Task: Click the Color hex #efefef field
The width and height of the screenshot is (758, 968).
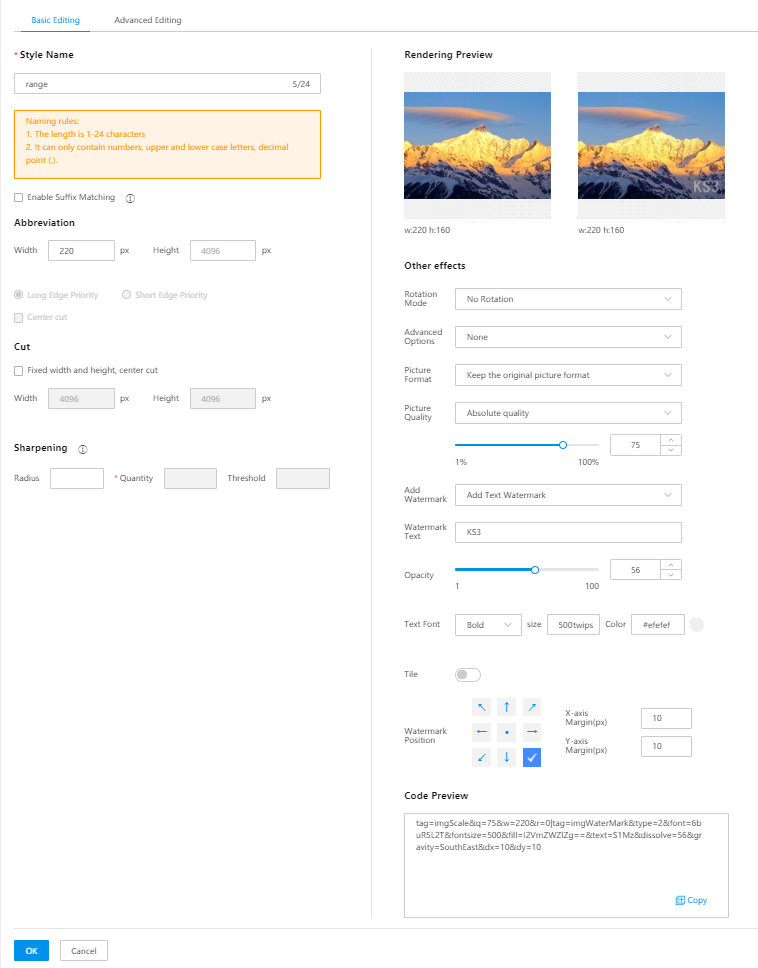Action: pyautogui.click(x=658, y=625)
